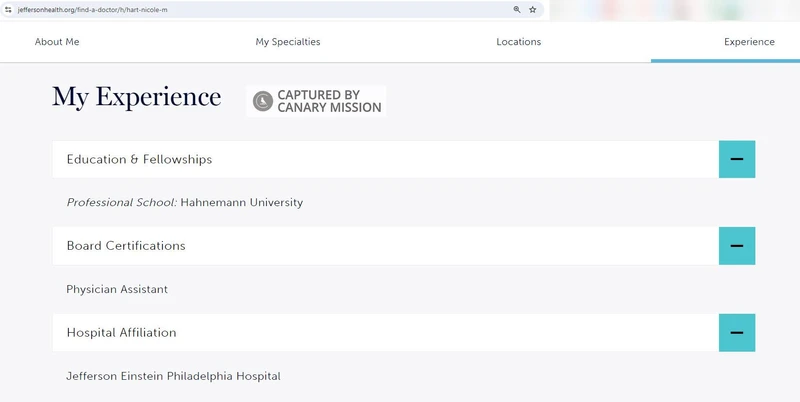Click the My Experience heading
Screen dimensions: 800x402
click(136, 97)
